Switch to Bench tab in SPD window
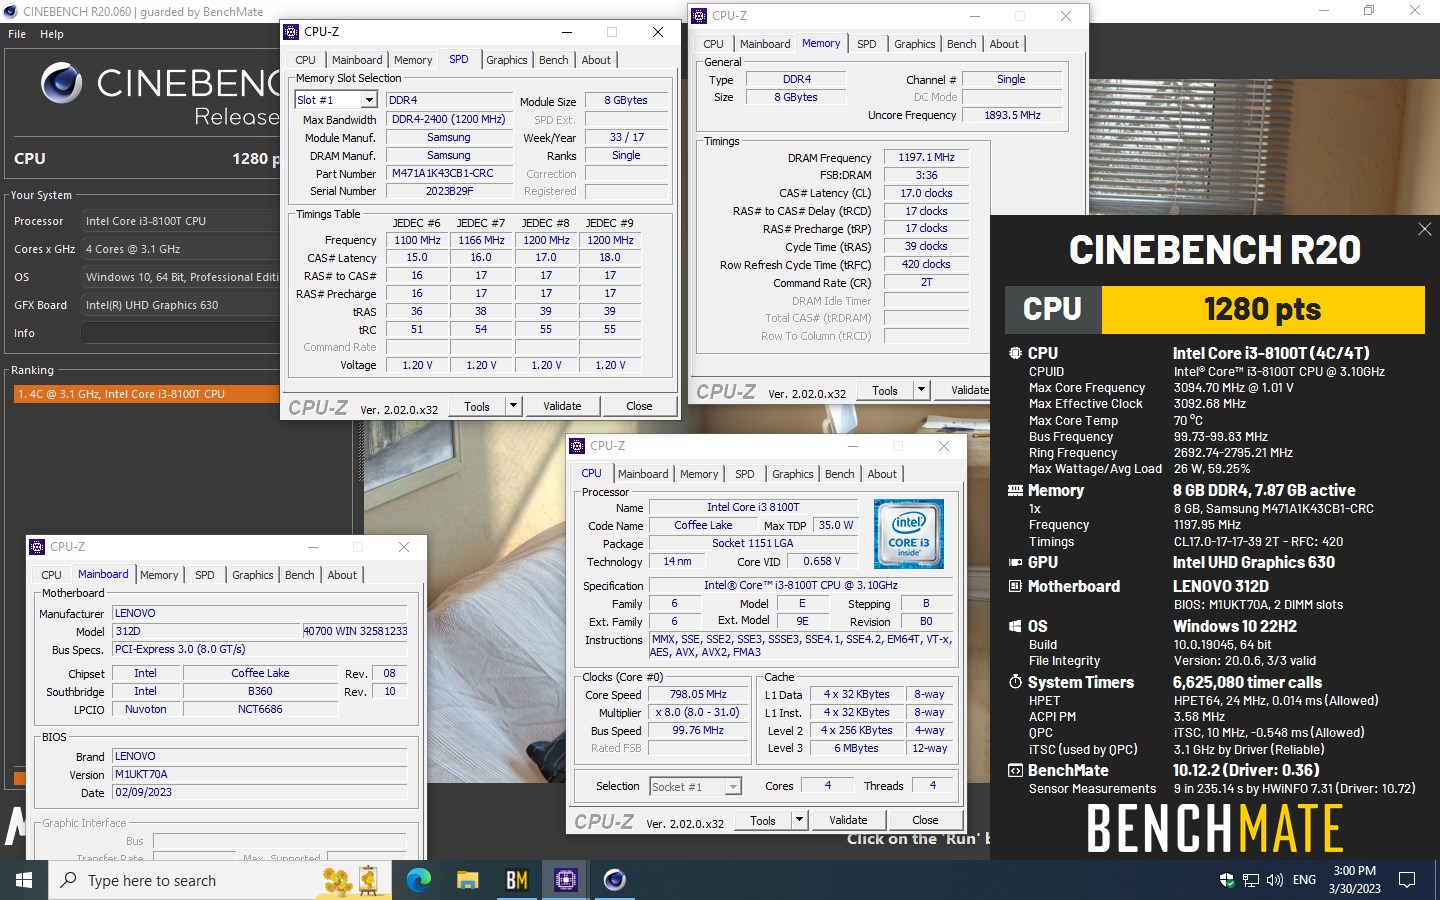 [x=554, y=60]
